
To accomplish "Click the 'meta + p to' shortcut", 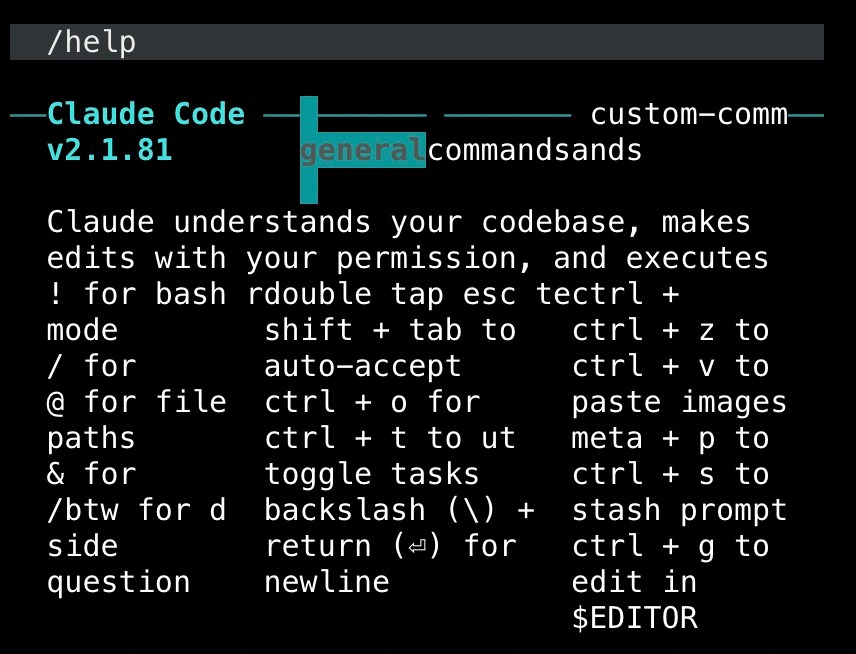I will pos(670,438).
